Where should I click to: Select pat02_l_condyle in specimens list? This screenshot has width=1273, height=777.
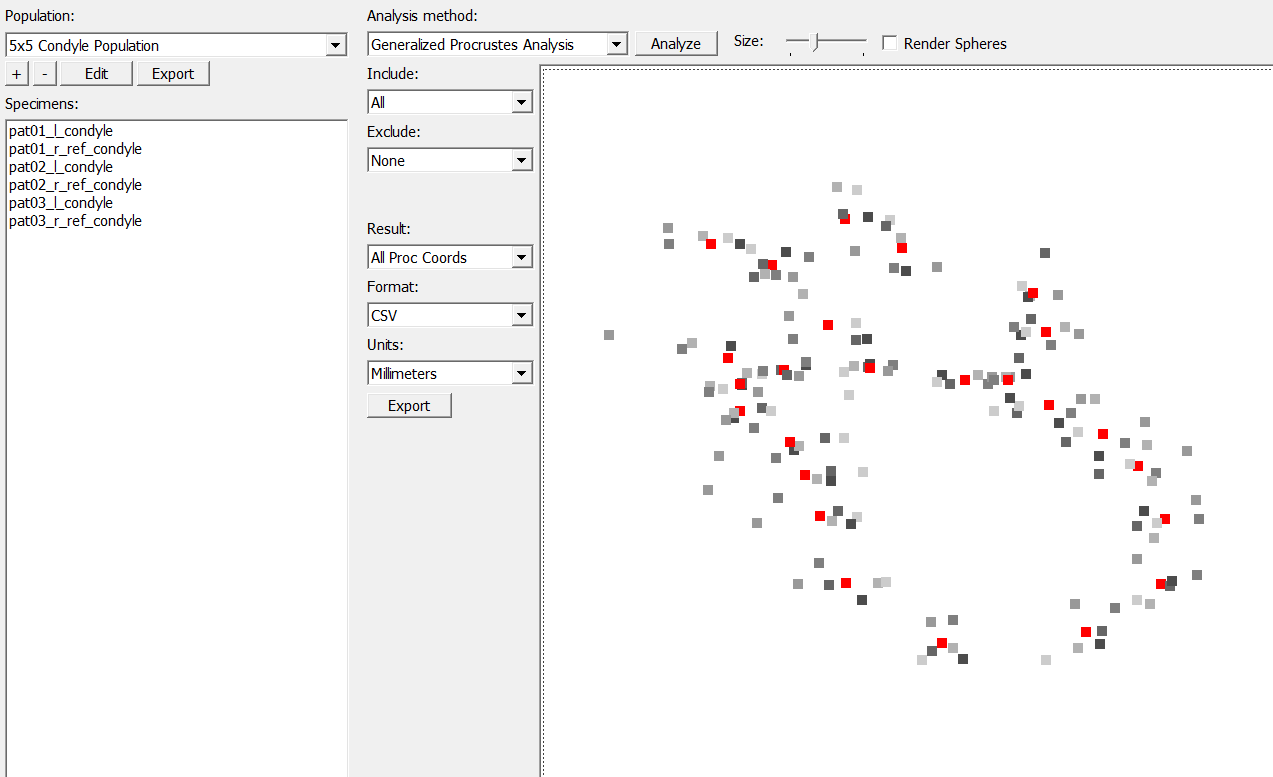[x=60, y=167]
